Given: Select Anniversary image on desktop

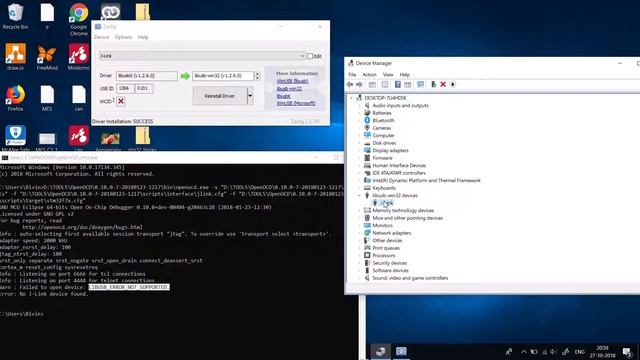Looking at the screenshot, I should pyautogui.click(x=109, y=141).
